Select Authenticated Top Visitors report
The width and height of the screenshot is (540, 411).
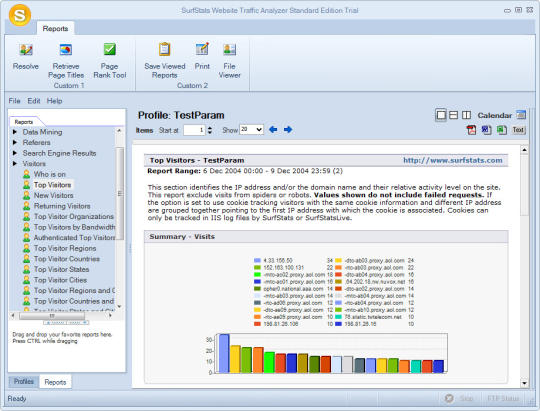click(x=74, y=238)
